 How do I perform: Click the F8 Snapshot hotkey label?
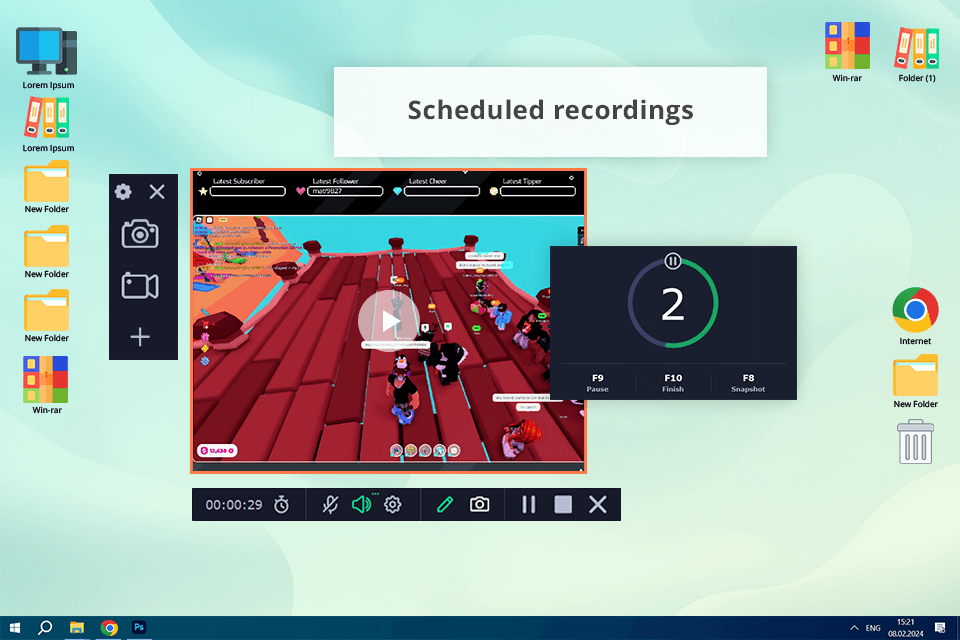click(x=748, y=383)
